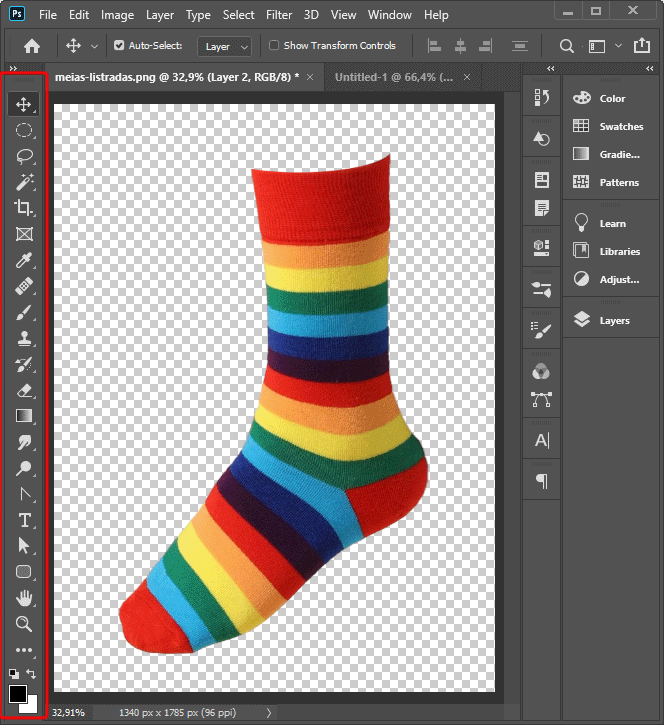Expand the right-hand panels dock arrows

[x=650, y=68]
